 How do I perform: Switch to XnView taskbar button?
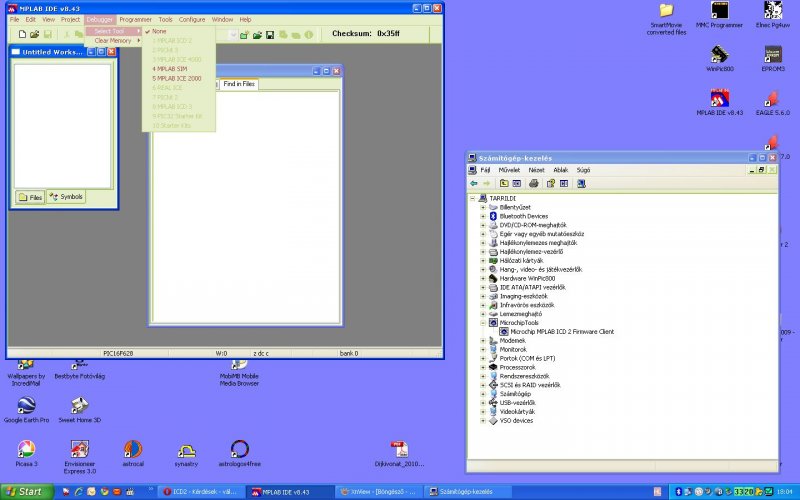click(x=379, y=492)
